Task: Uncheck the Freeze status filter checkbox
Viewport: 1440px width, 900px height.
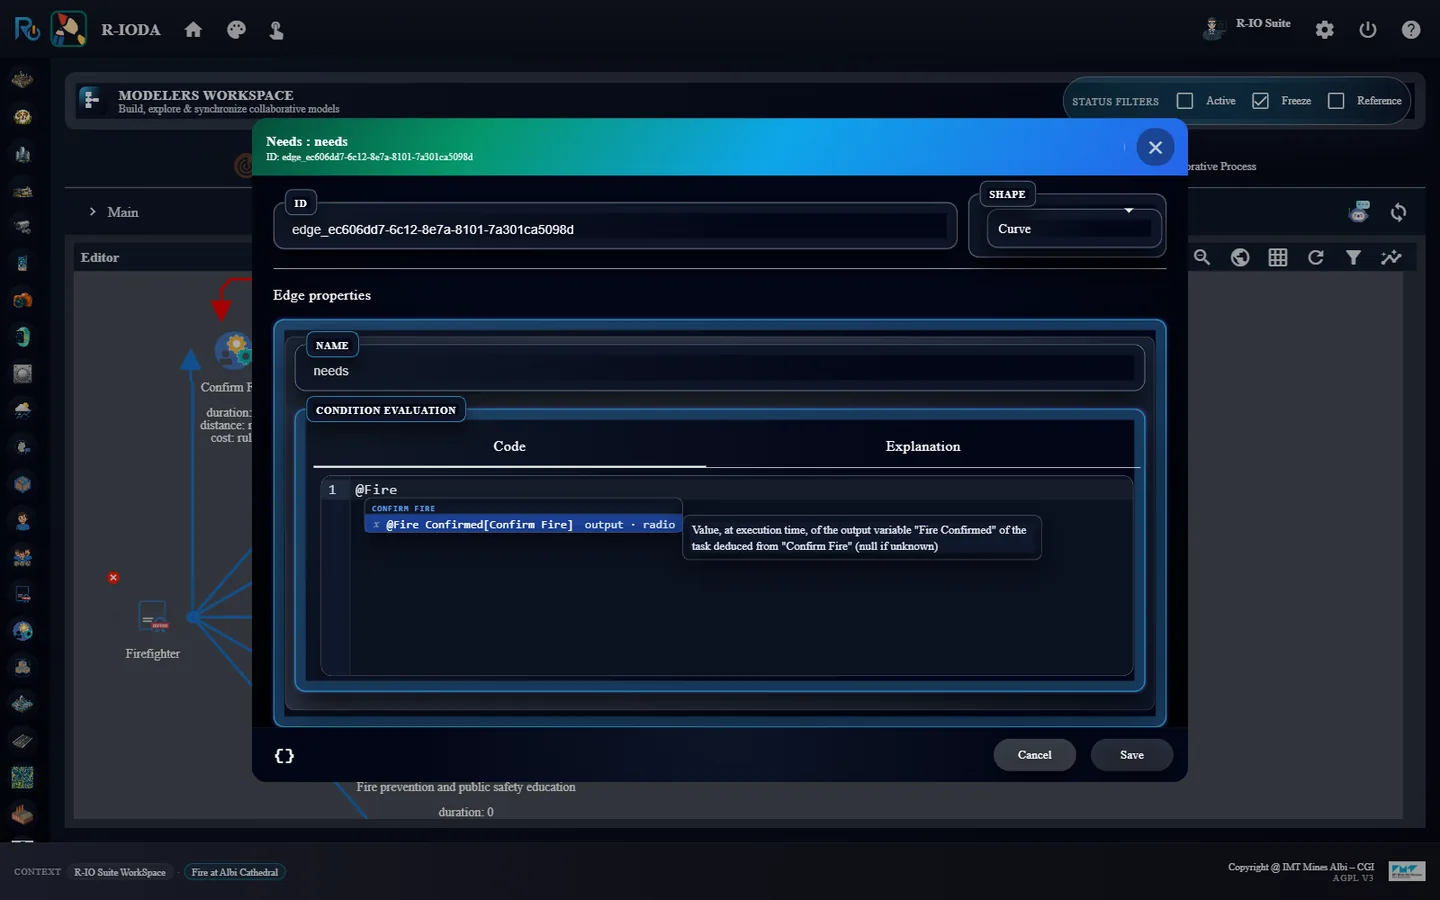Action: (1260, 101)
